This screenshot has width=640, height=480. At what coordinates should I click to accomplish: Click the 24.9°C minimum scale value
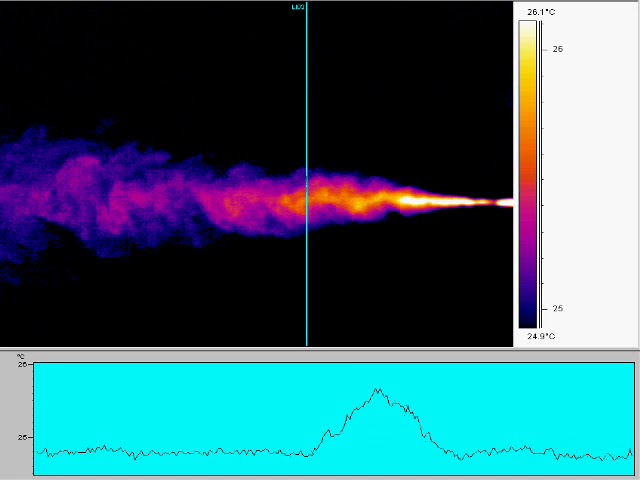[541, 336]
